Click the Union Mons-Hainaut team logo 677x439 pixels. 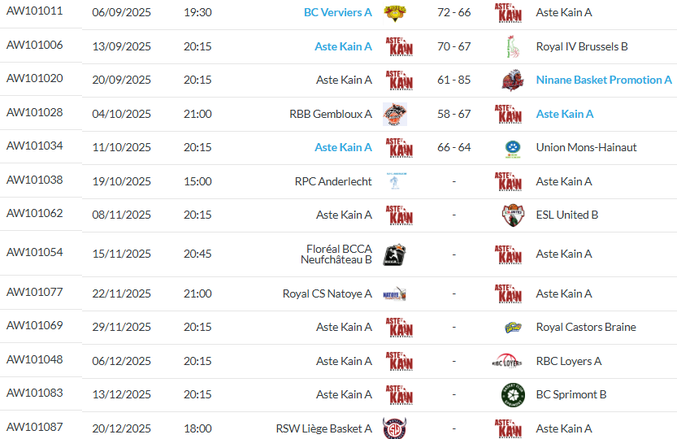pyautogui.click(x=513, y=148)
